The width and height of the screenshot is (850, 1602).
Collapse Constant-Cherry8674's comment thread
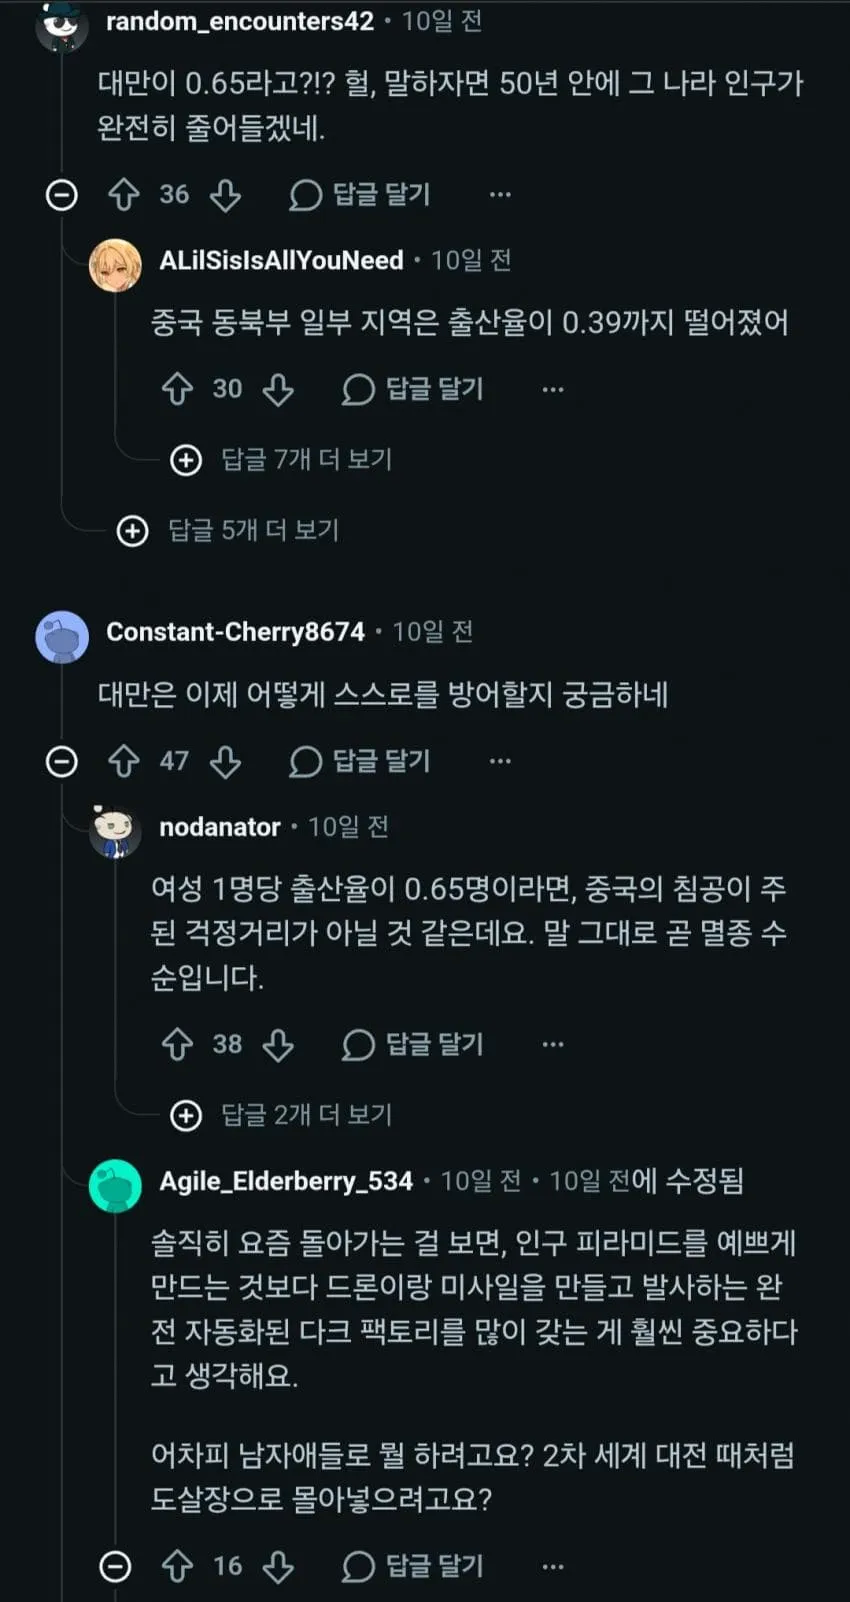click(62, 762)
